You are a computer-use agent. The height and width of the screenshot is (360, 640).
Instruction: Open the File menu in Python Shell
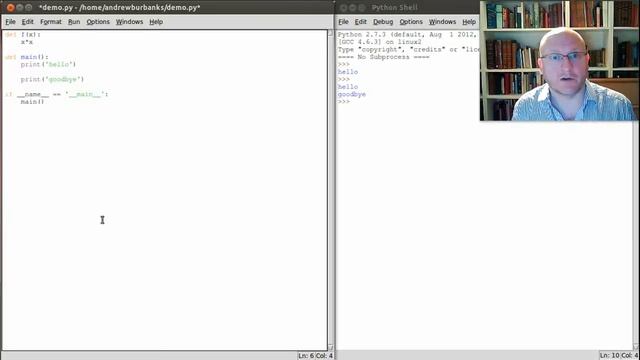[x=343, y=22]
